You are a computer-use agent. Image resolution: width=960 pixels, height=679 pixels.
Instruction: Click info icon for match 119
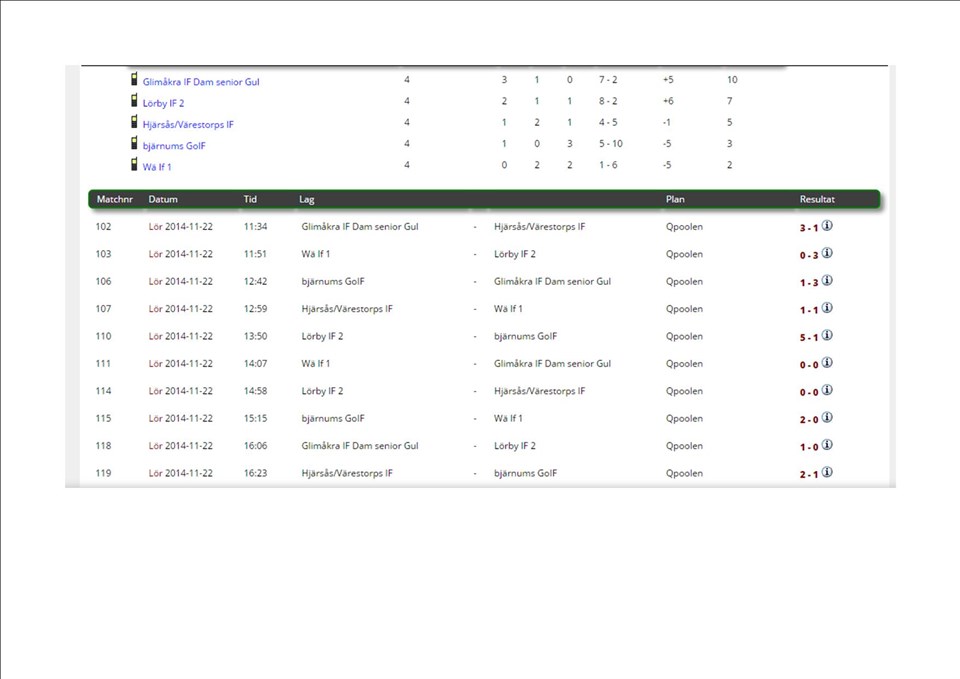[827, 472]
